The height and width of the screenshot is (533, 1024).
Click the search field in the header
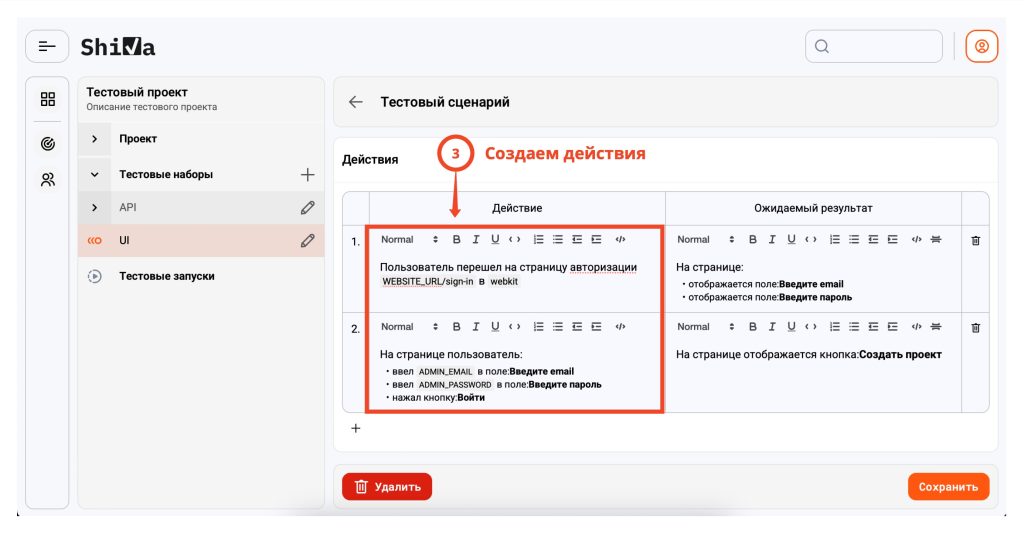coord(874,46)
